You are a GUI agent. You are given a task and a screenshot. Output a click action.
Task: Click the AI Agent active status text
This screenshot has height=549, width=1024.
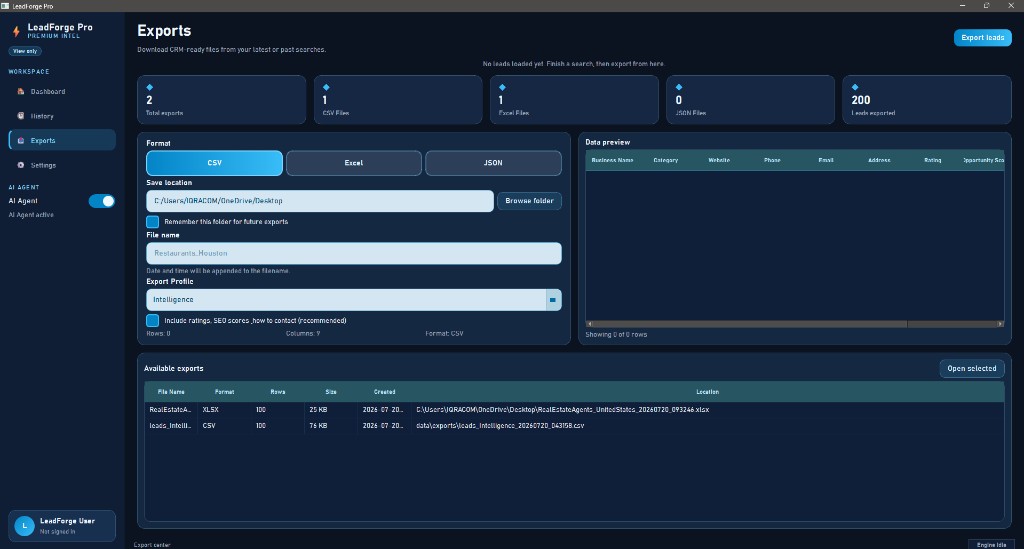coord(31,215)
